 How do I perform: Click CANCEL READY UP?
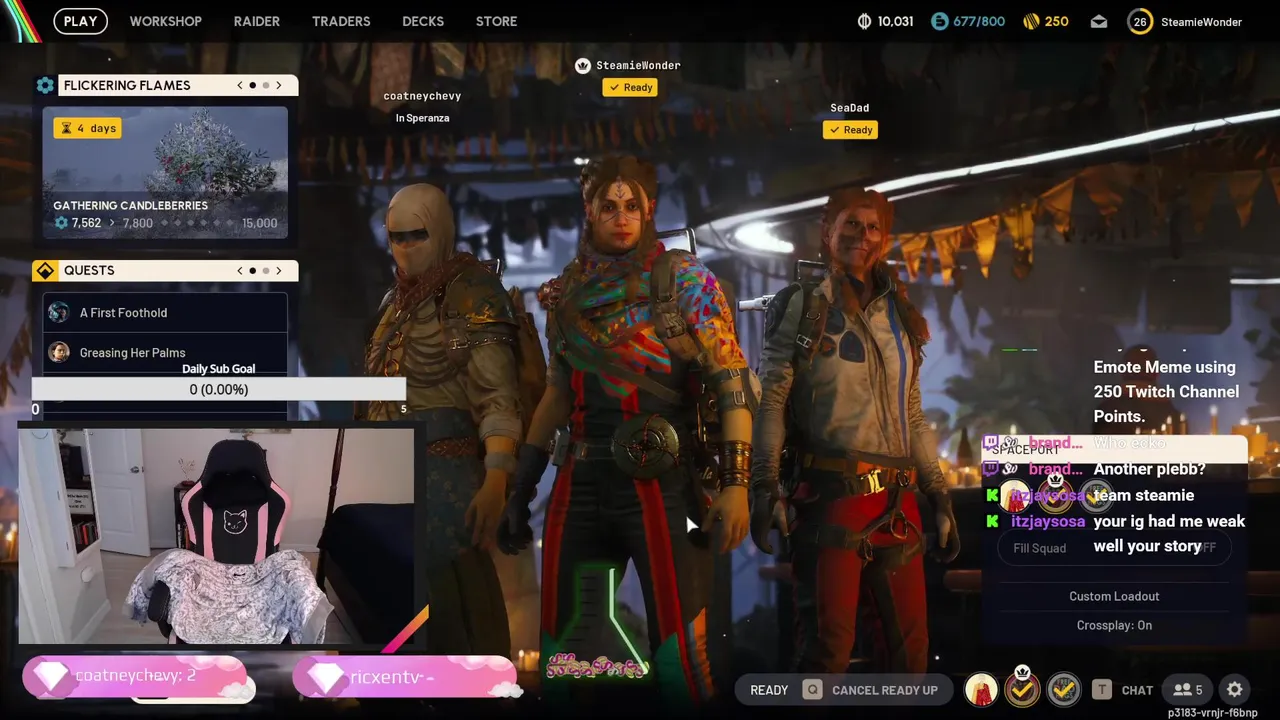click(885, 690)
